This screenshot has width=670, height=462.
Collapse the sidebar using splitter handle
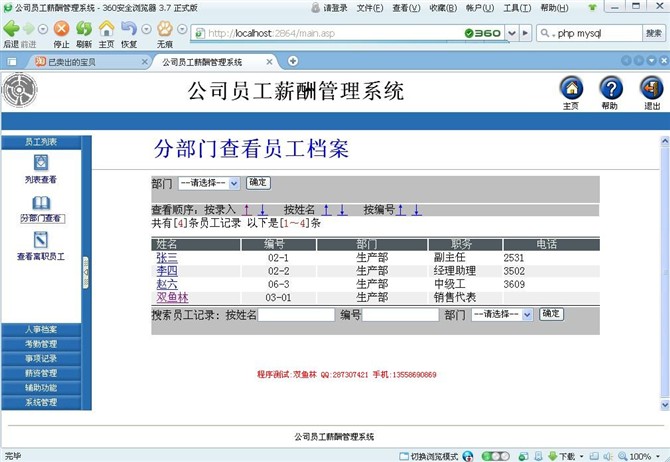coord(85,273)
